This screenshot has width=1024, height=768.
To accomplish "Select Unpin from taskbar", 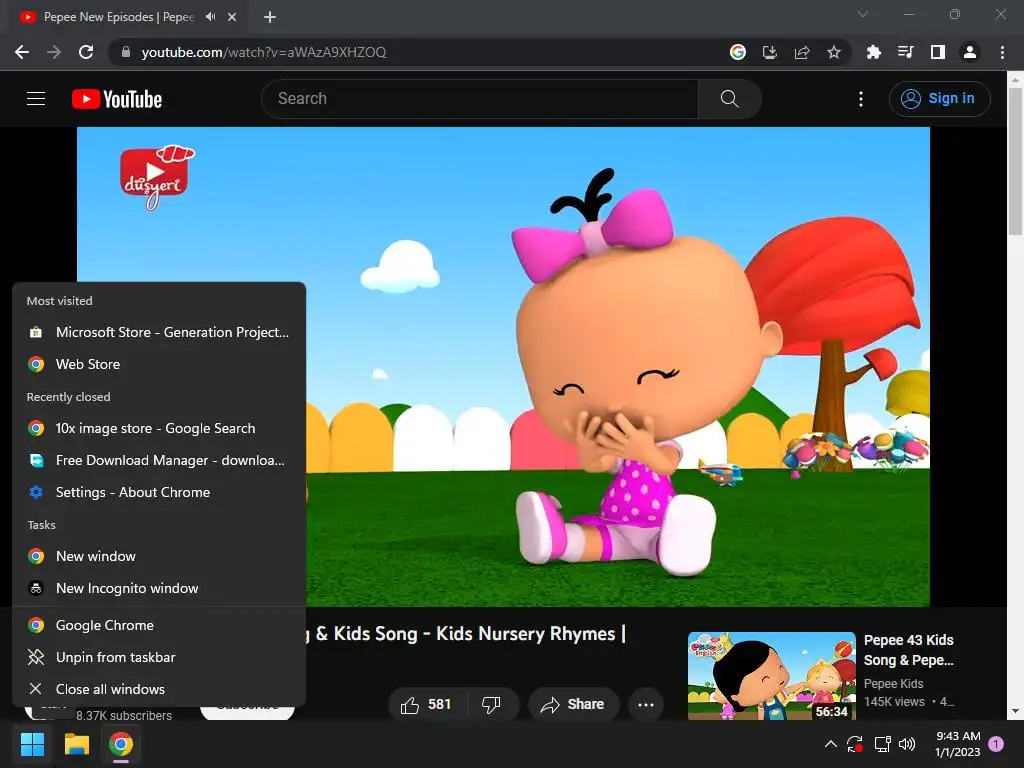I will click(x=159, y=658).
